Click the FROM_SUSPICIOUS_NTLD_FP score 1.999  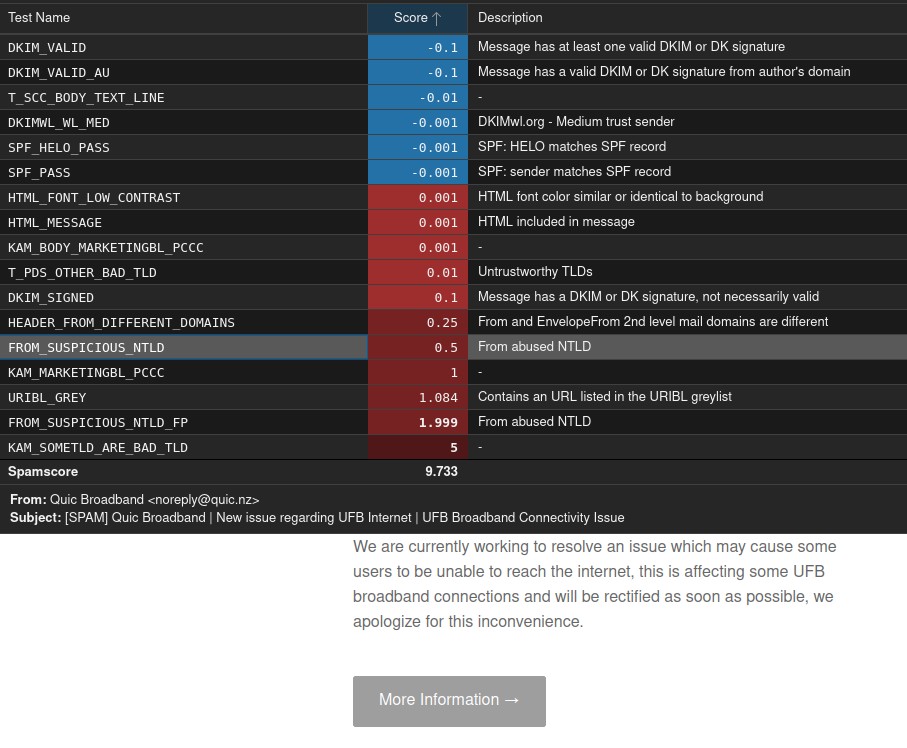[x=438, y=422]
